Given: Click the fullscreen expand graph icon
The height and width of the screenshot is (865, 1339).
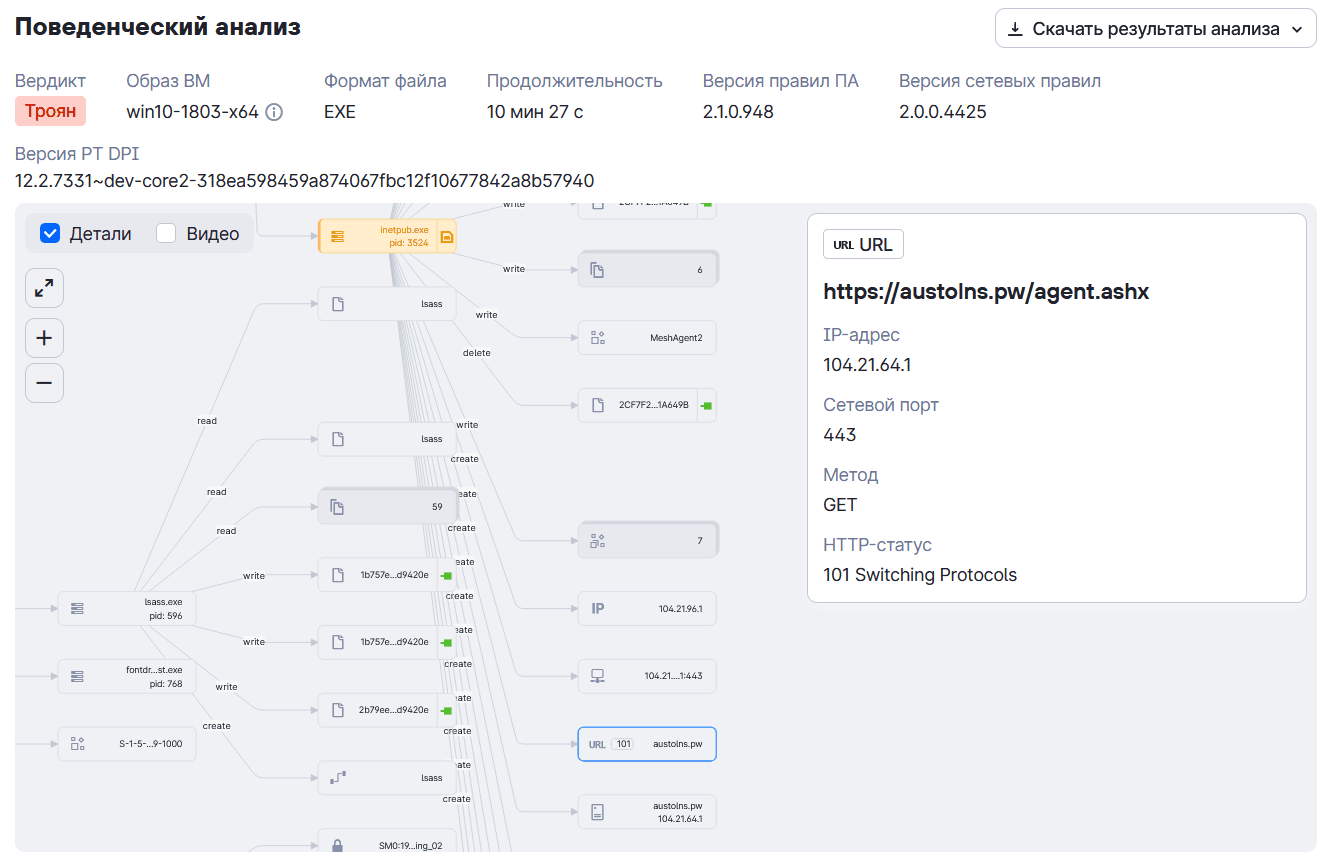Looking at the screenshot, I should (x=44, y=288).
